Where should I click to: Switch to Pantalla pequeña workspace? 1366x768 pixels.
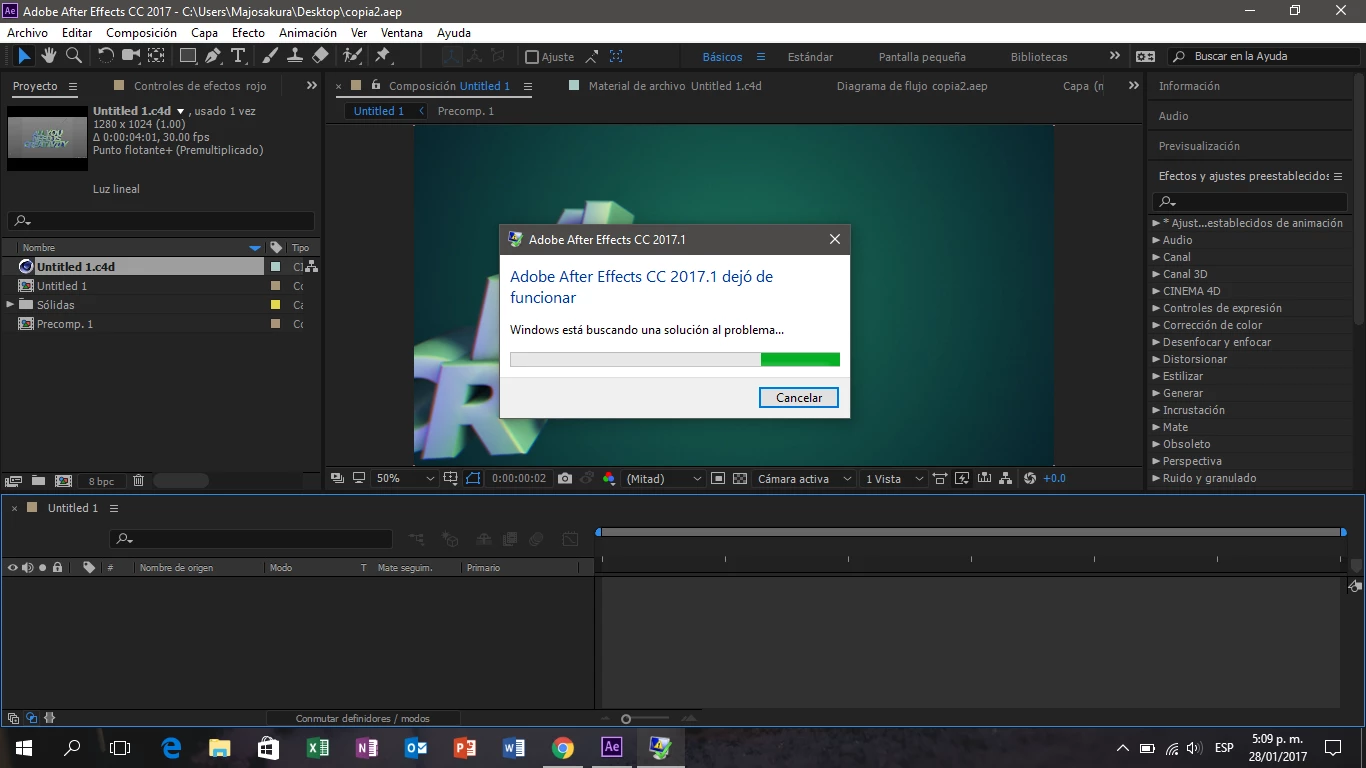pyautogui.click(x=922, y=57)
